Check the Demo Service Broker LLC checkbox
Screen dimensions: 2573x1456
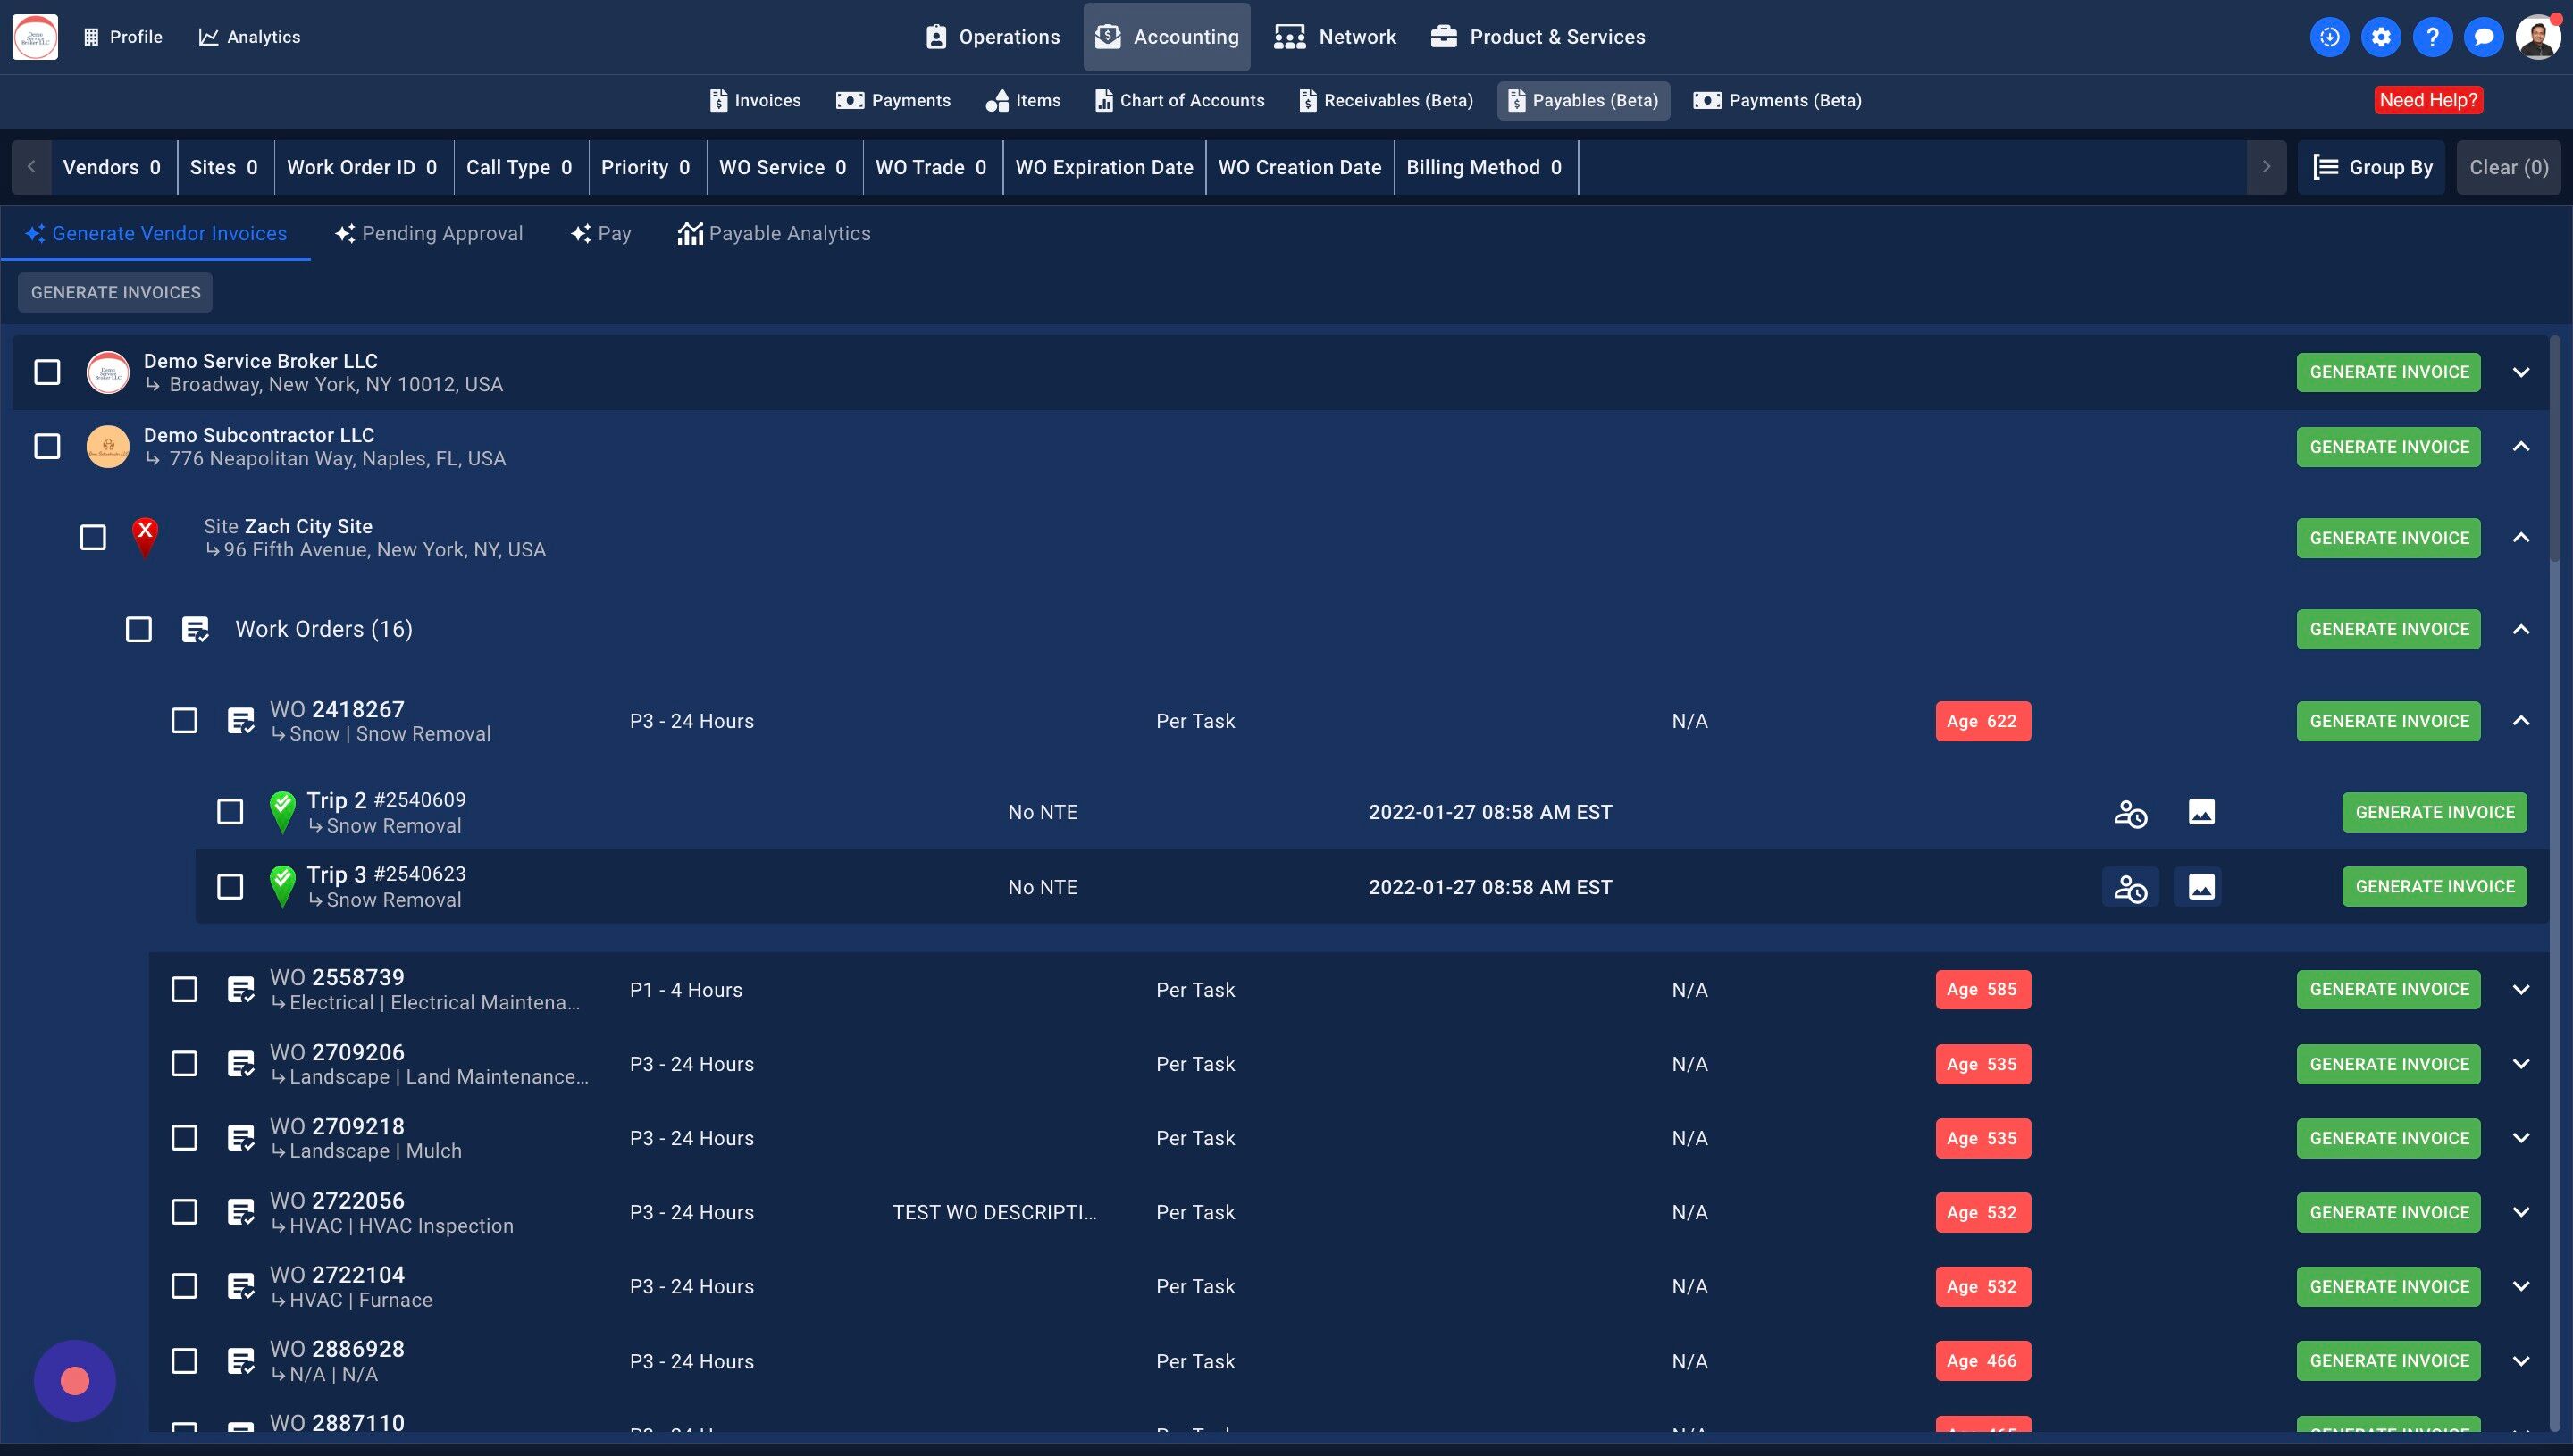[47, 372]
